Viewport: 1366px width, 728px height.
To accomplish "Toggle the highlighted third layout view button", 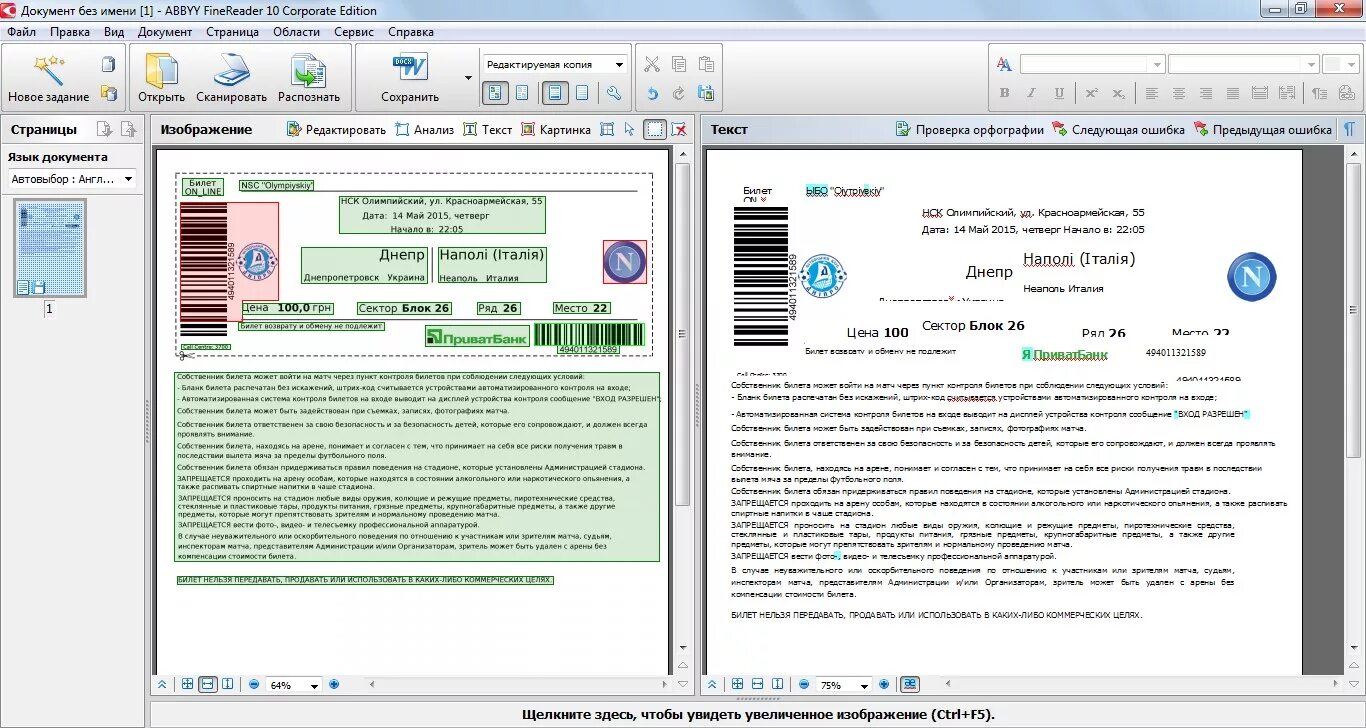I will tap(556, 93).
